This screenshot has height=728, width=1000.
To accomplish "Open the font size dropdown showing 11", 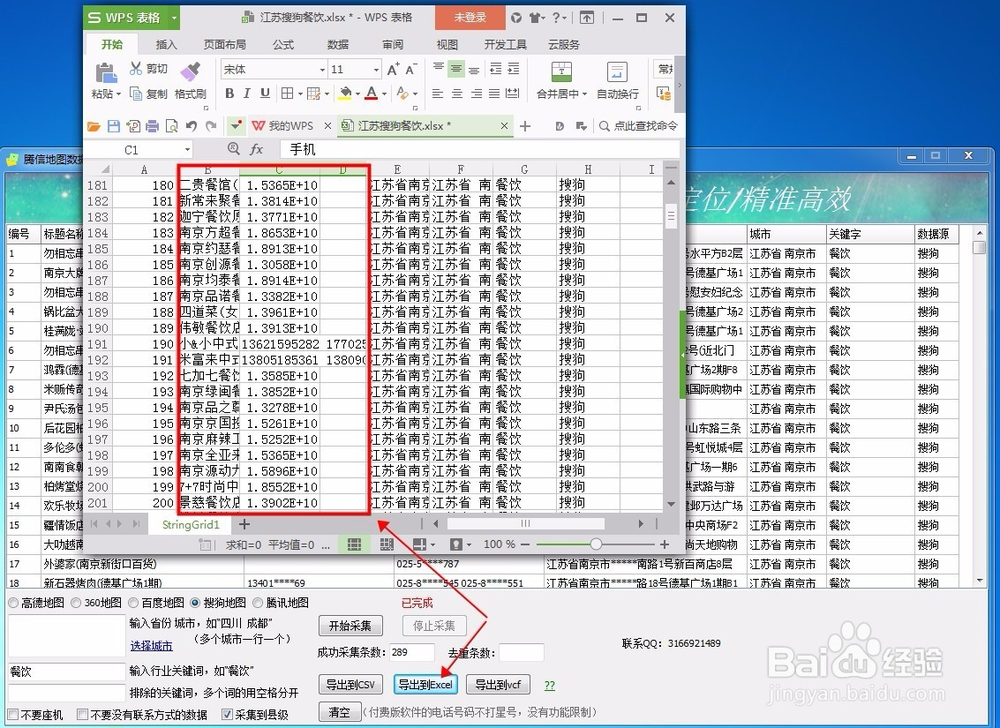I will (351, 69).
